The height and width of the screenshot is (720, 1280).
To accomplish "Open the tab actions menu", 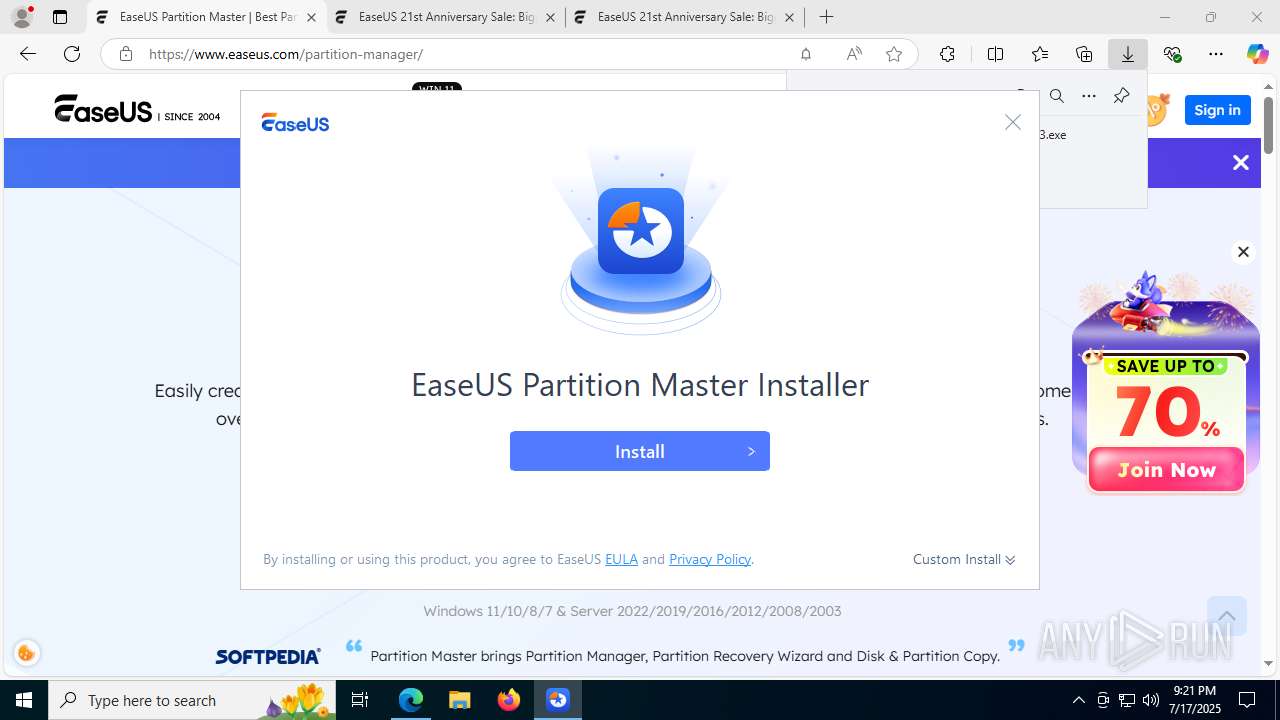I will 60,17.
